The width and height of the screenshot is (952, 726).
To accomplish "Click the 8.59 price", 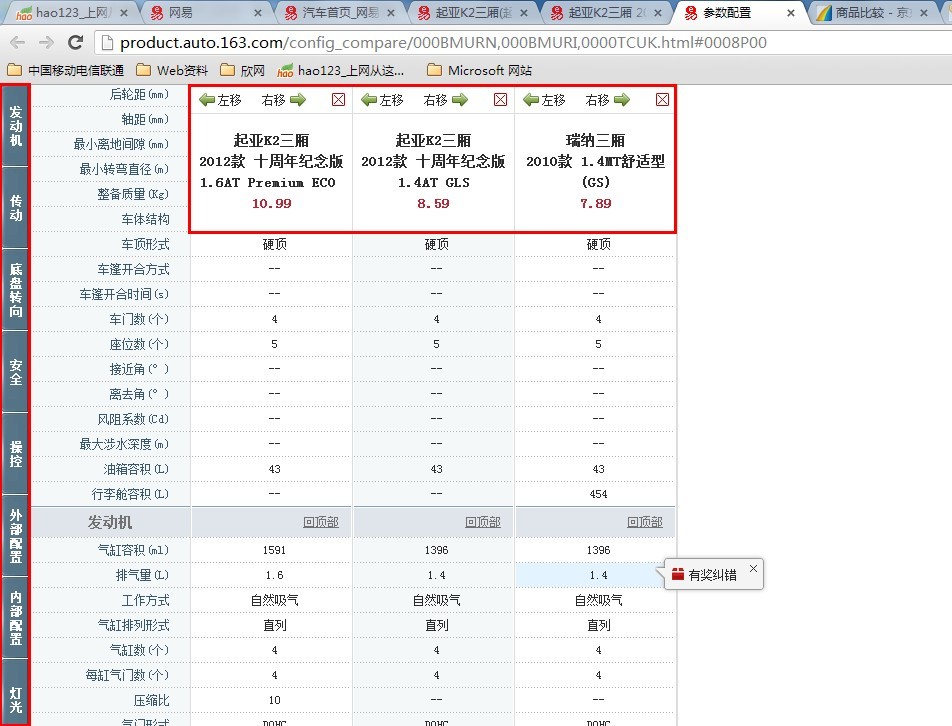I will coord(434,203).
